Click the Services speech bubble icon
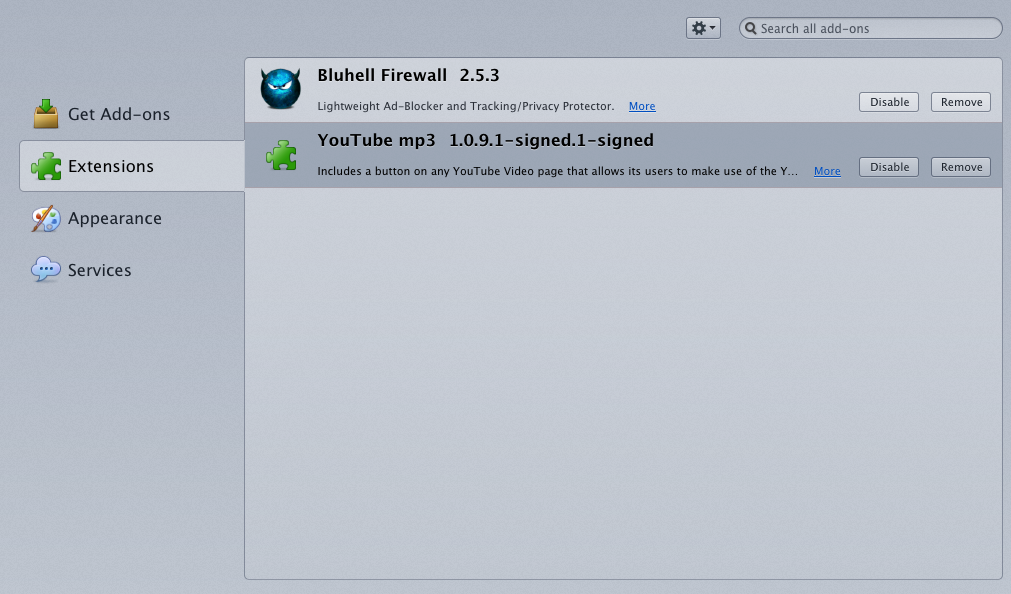This screenshot has width=1011, height=594. 46,269
